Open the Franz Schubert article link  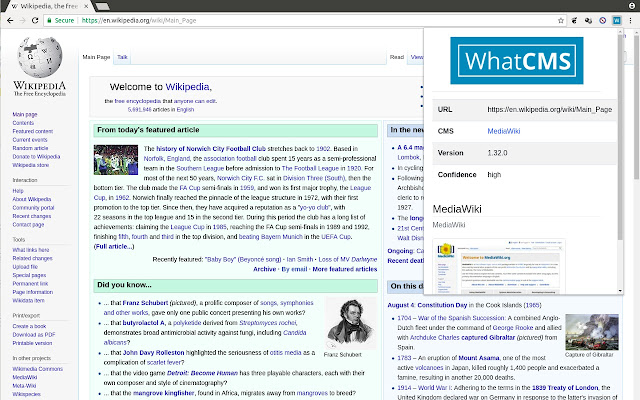tap(145, 303)
